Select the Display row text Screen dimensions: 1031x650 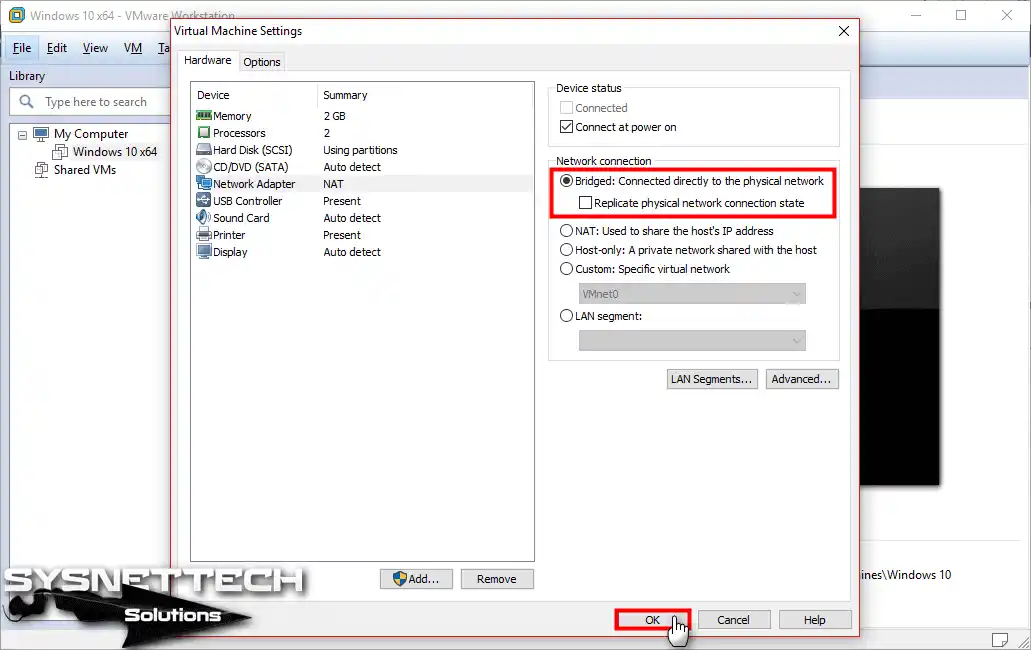coord(230,252)
